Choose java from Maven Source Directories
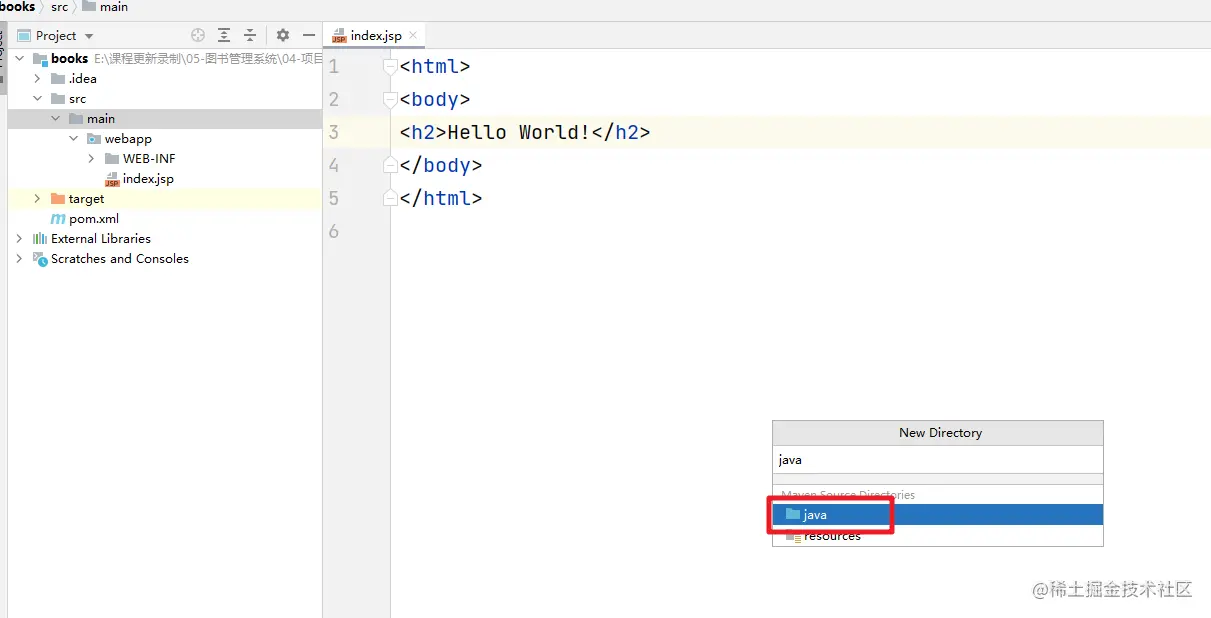The height and width of the screenshot is (618, 1211). point(938,514)
